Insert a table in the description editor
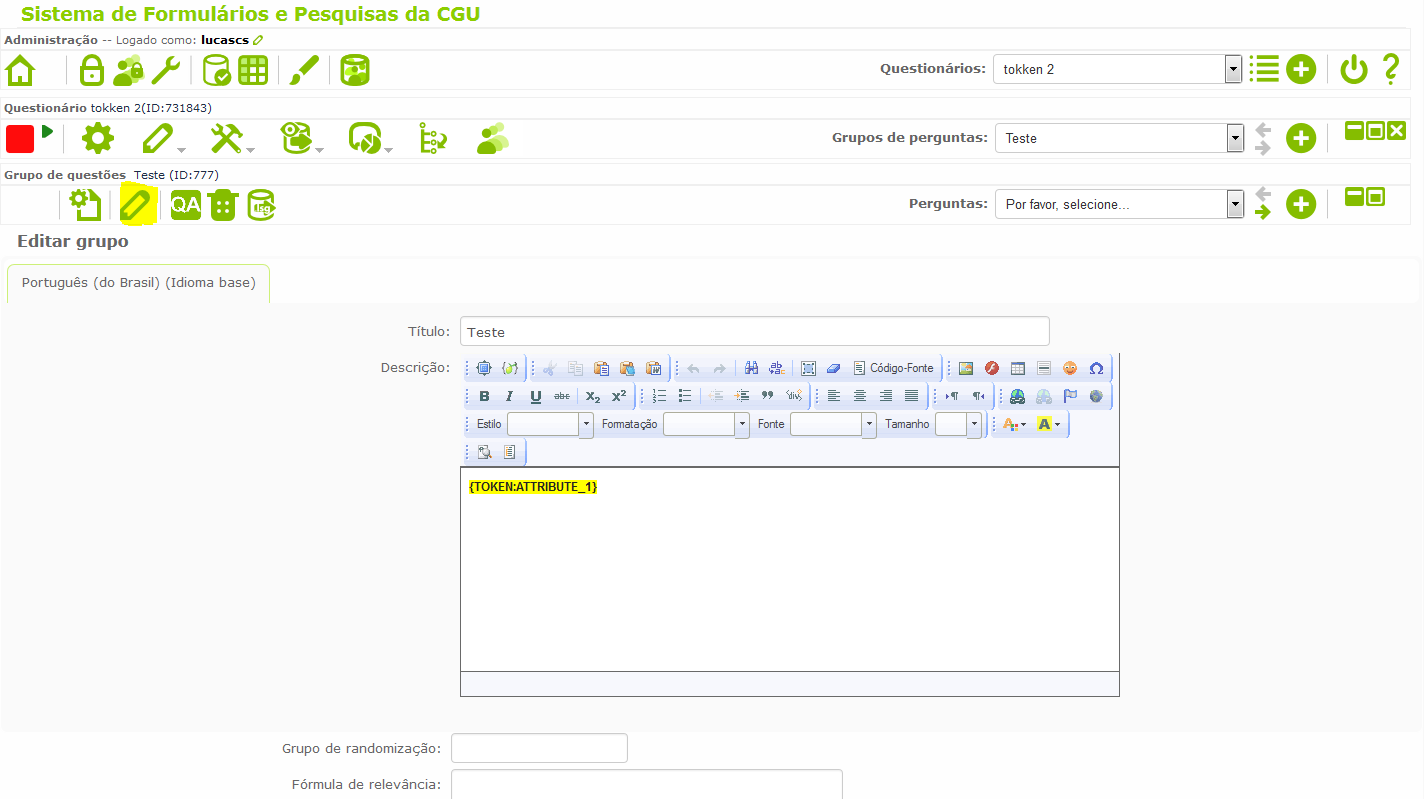 point(1018,368)
